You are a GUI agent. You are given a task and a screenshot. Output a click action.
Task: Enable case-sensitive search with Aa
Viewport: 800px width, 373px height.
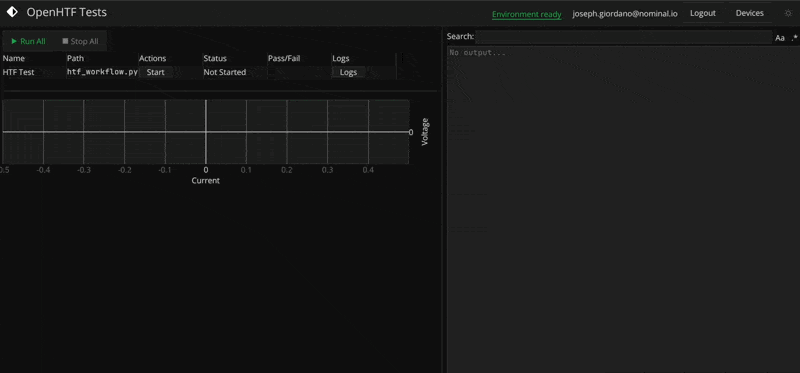click(x=780, y=38)
